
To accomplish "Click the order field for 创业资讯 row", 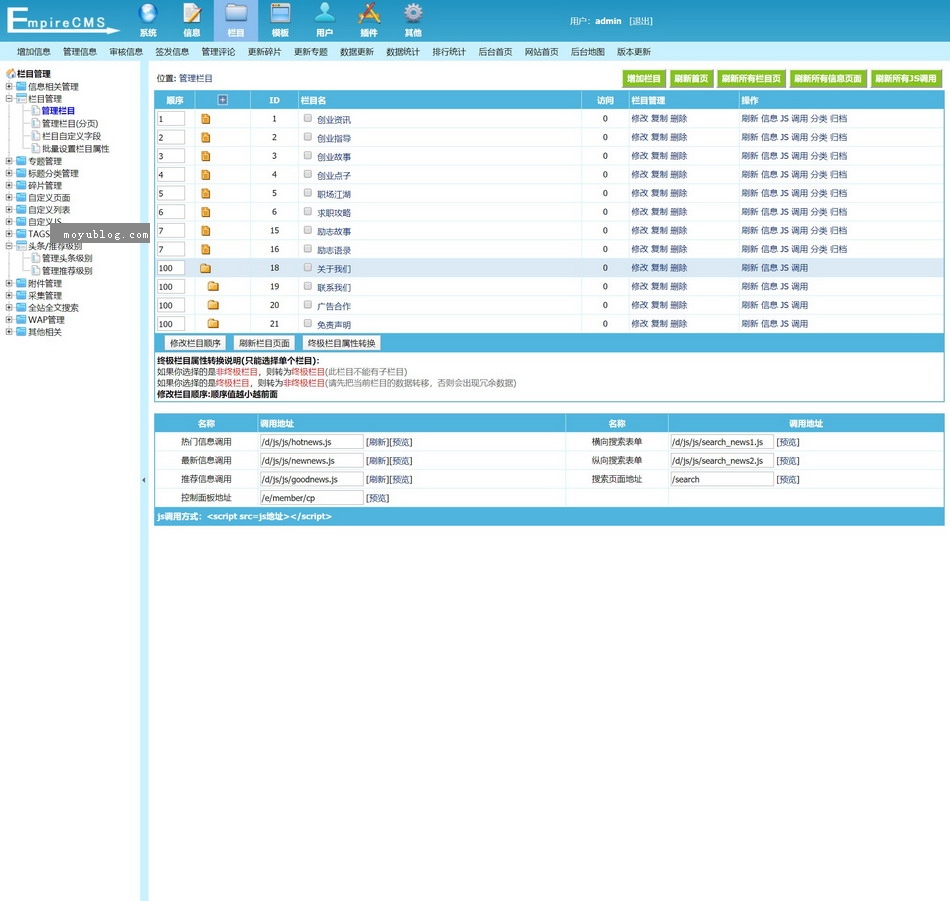I will 171,119.
